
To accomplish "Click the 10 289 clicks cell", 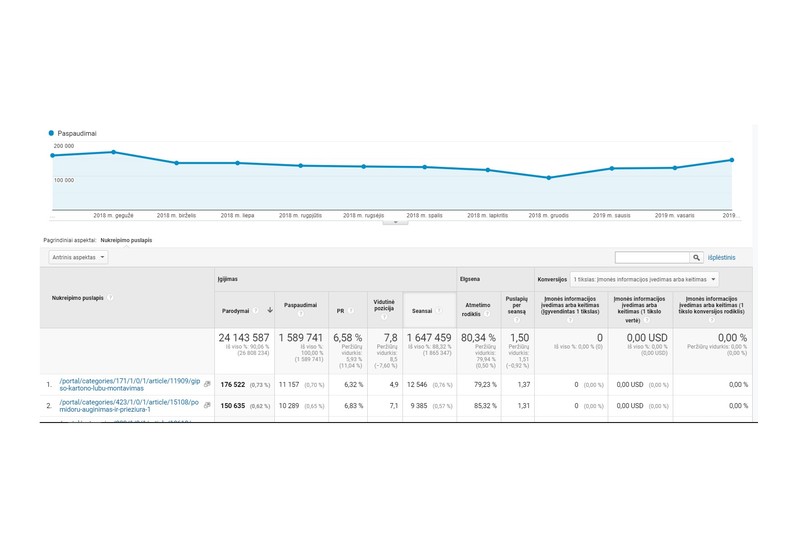I will tap(289, 406).
